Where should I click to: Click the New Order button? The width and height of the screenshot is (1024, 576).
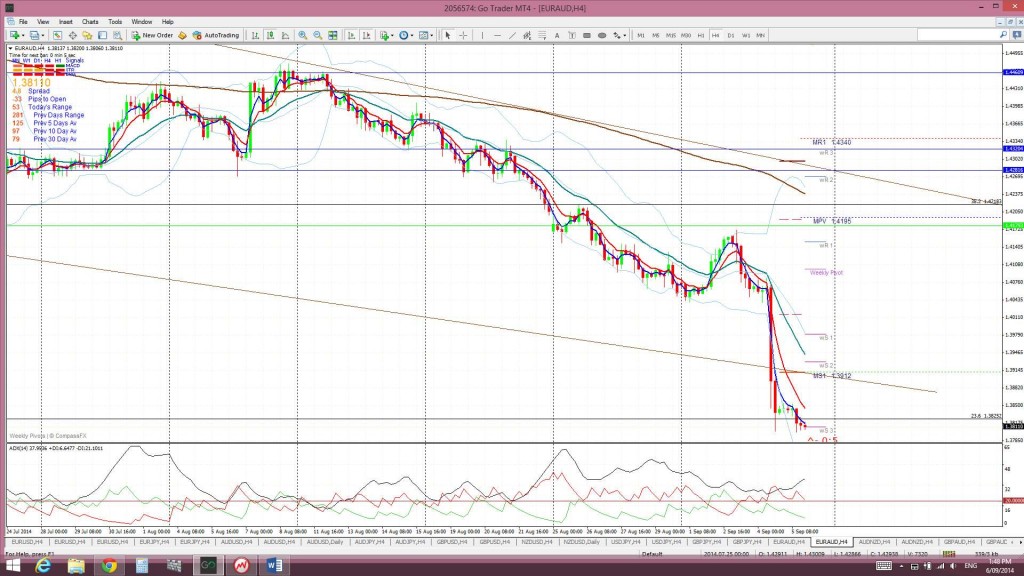click(154, 35)
